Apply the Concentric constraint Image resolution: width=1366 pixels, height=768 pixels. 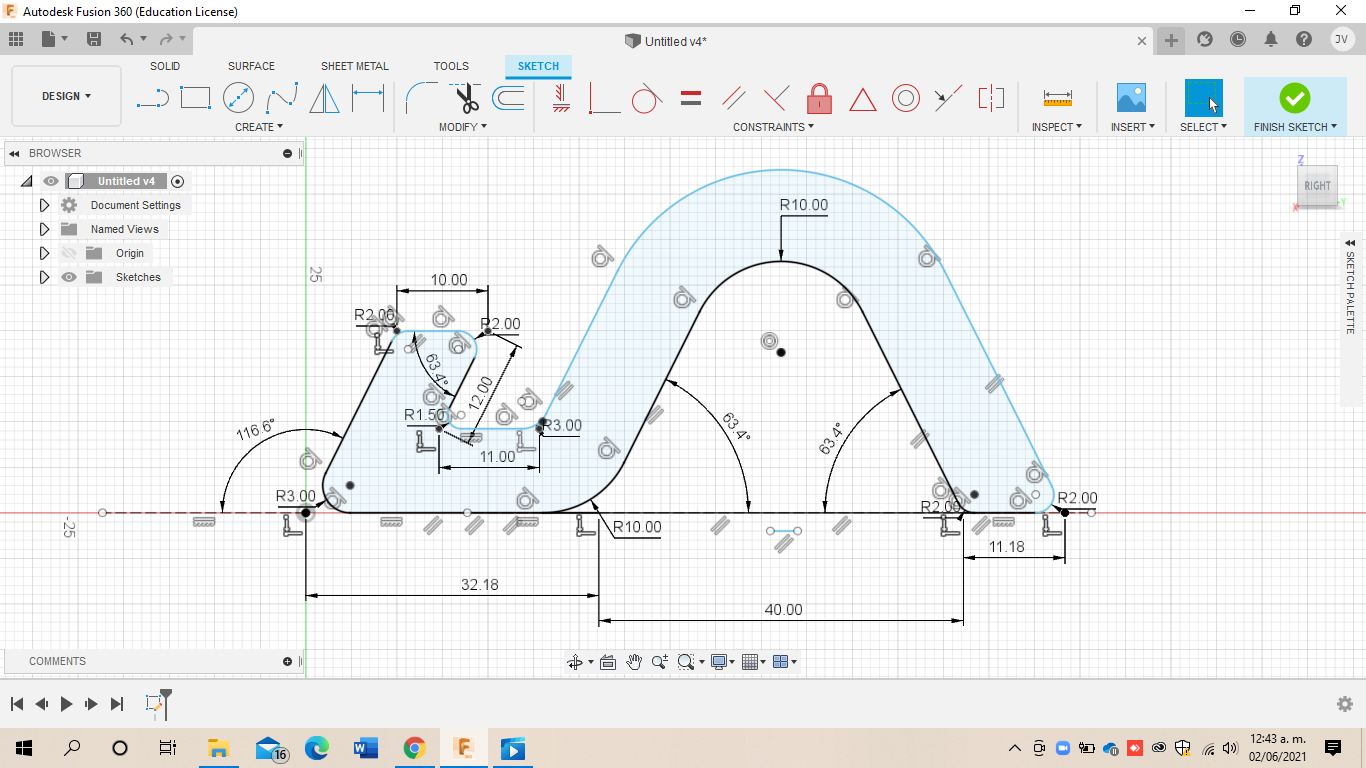click(906, 98)
